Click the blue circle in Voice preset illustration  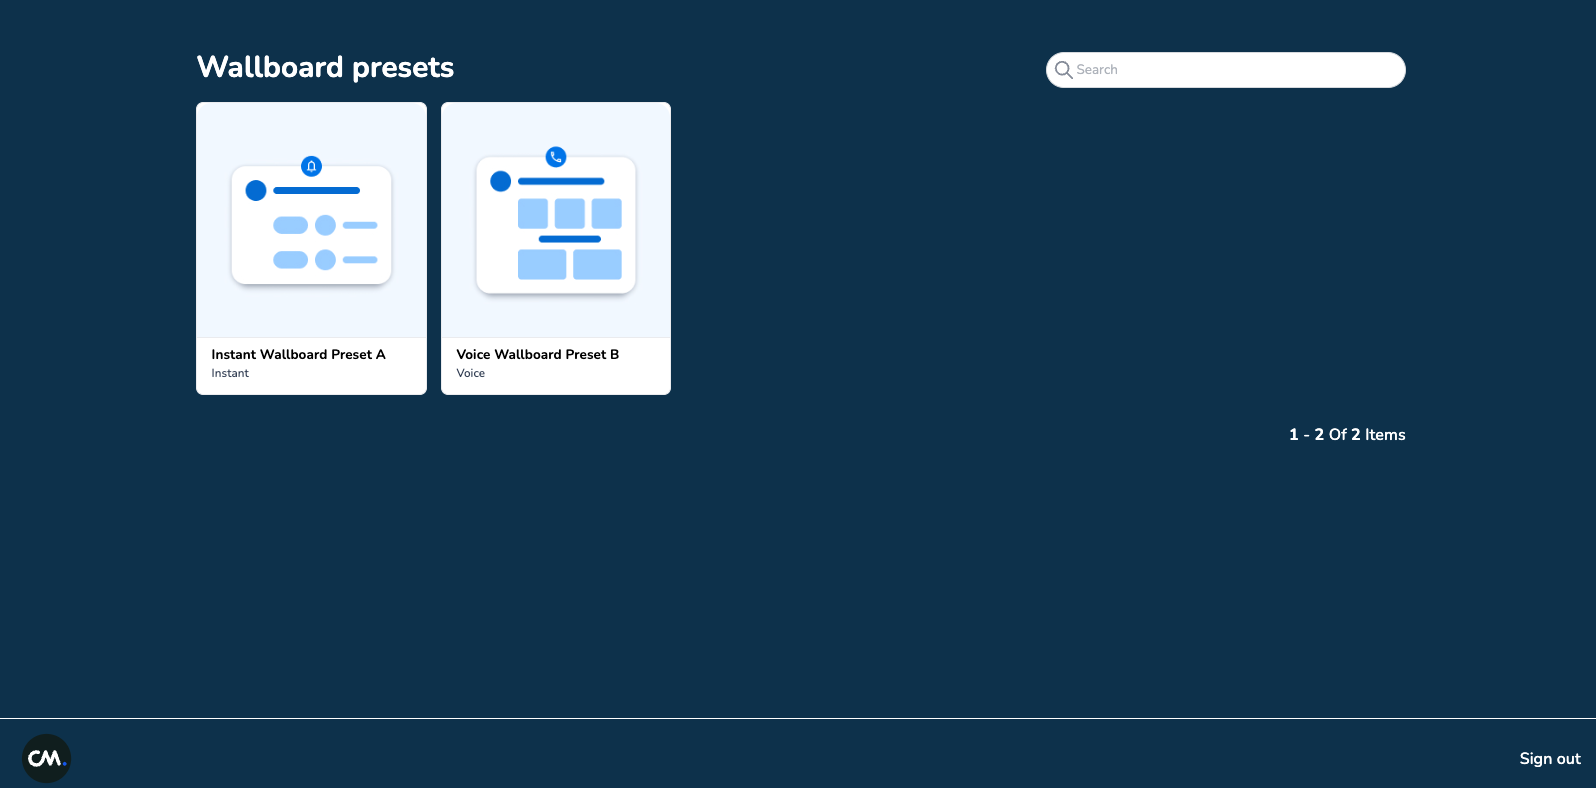pyautogui.click(x=501, y=181)
